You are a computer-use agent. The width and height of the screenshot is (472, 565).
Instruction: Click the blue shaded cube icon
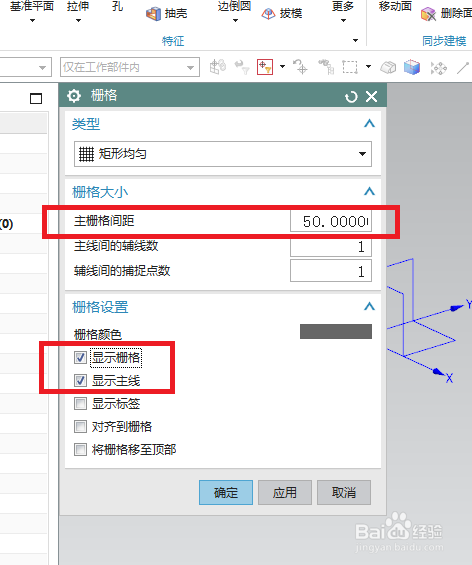tap(412, 67)
